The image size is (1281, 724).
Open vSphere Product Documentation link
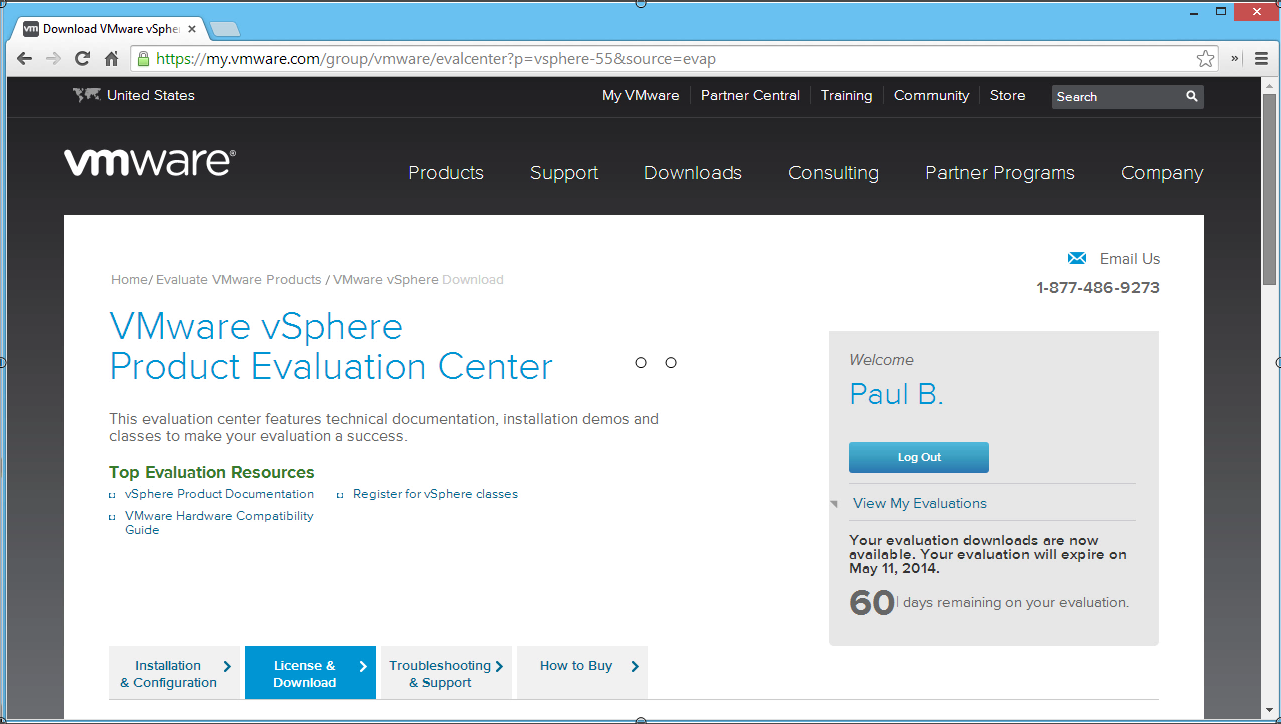[x=219, y=494]
